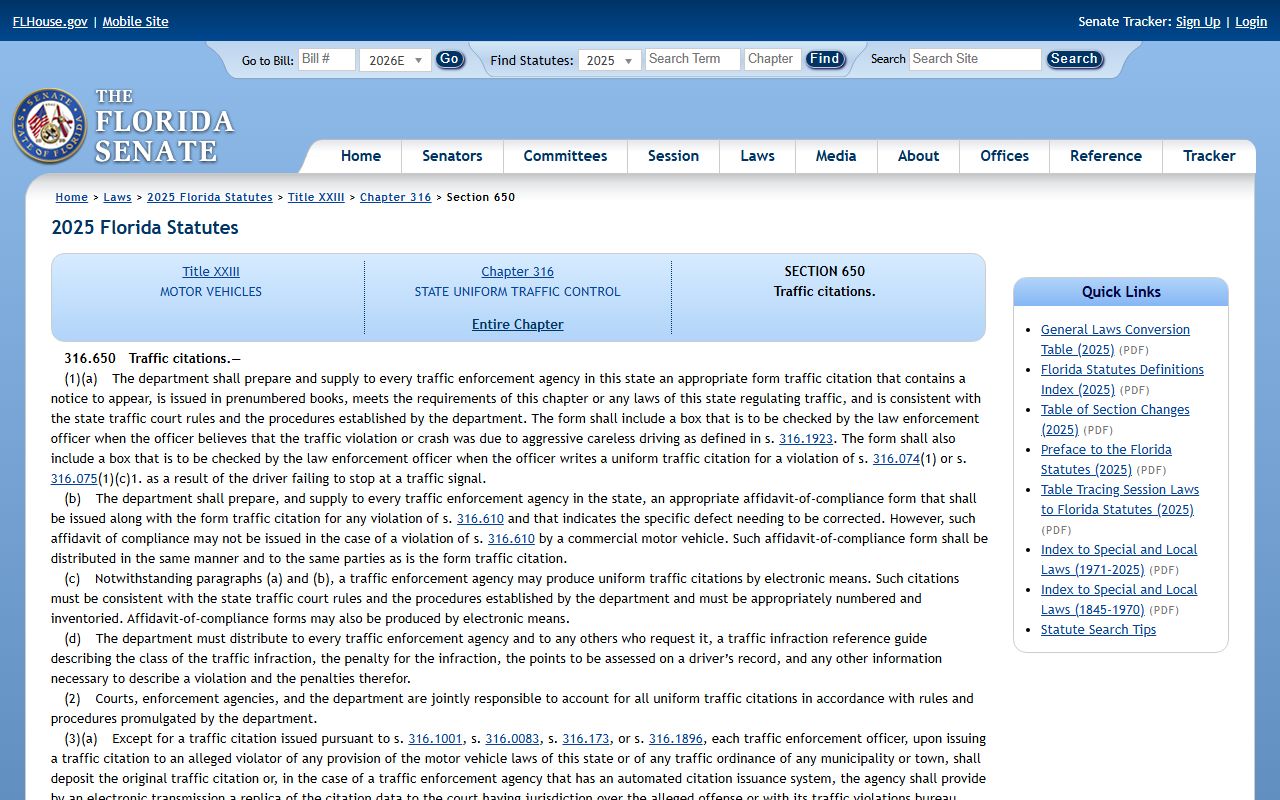Image resolution: width=1280 pixels, height=800 pixels.
Task: Open Statute Search Tips link
Action: click(x=1098, y=629)
